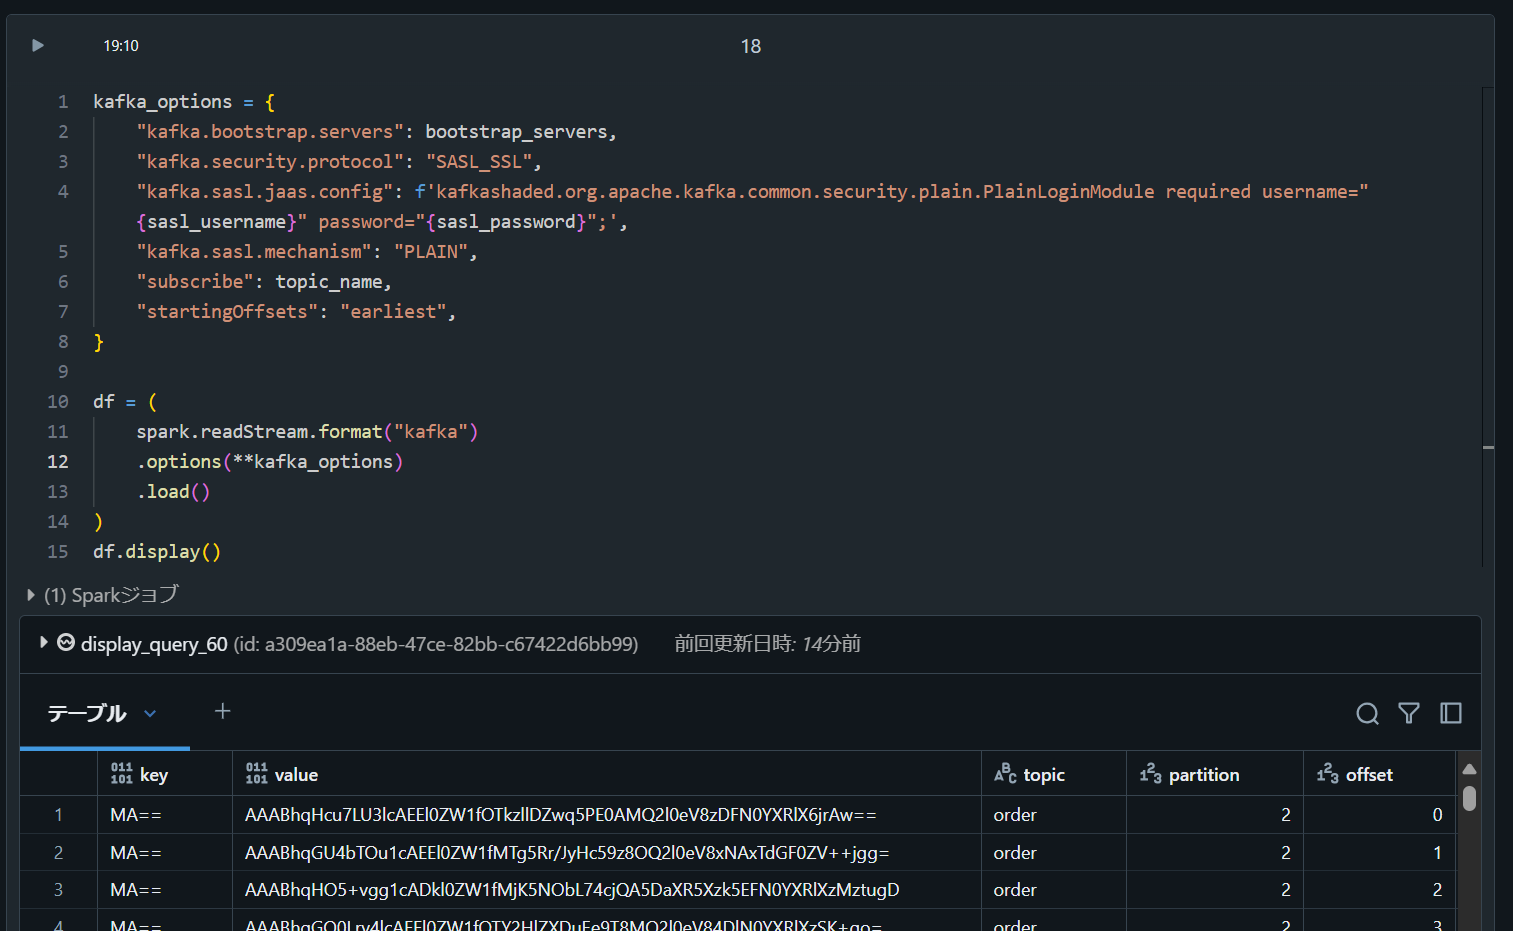Click the partition column header
Image resolution: width=1513 pixels, height=931 pixels.
point(1215,774)
